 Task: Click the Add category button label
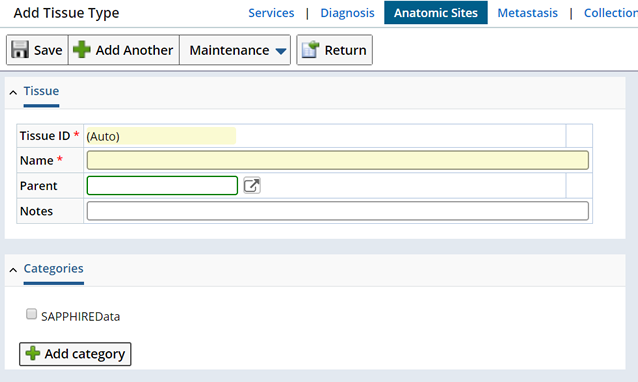point(85,354)
